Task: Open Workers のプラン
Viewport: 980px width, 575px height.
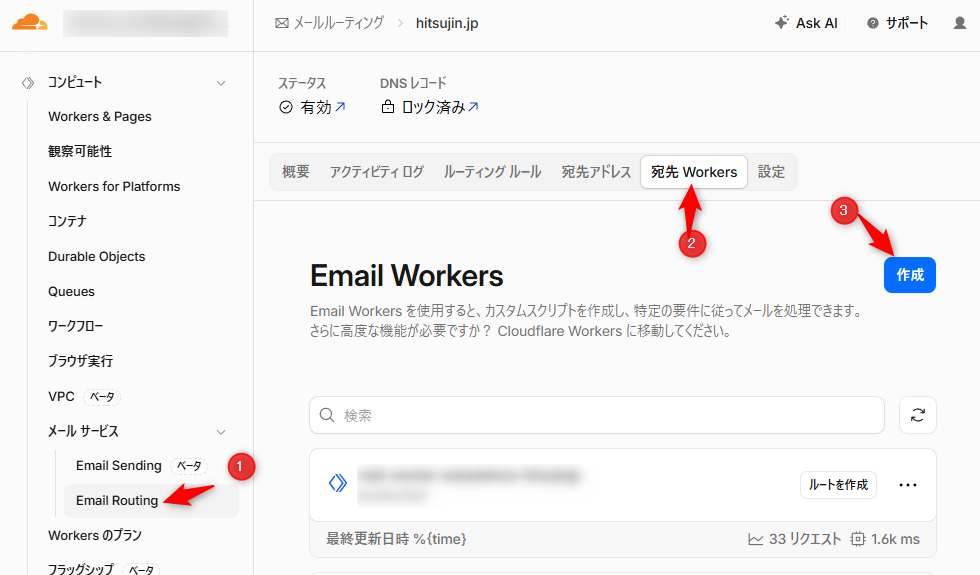Action: coord(95,536)
